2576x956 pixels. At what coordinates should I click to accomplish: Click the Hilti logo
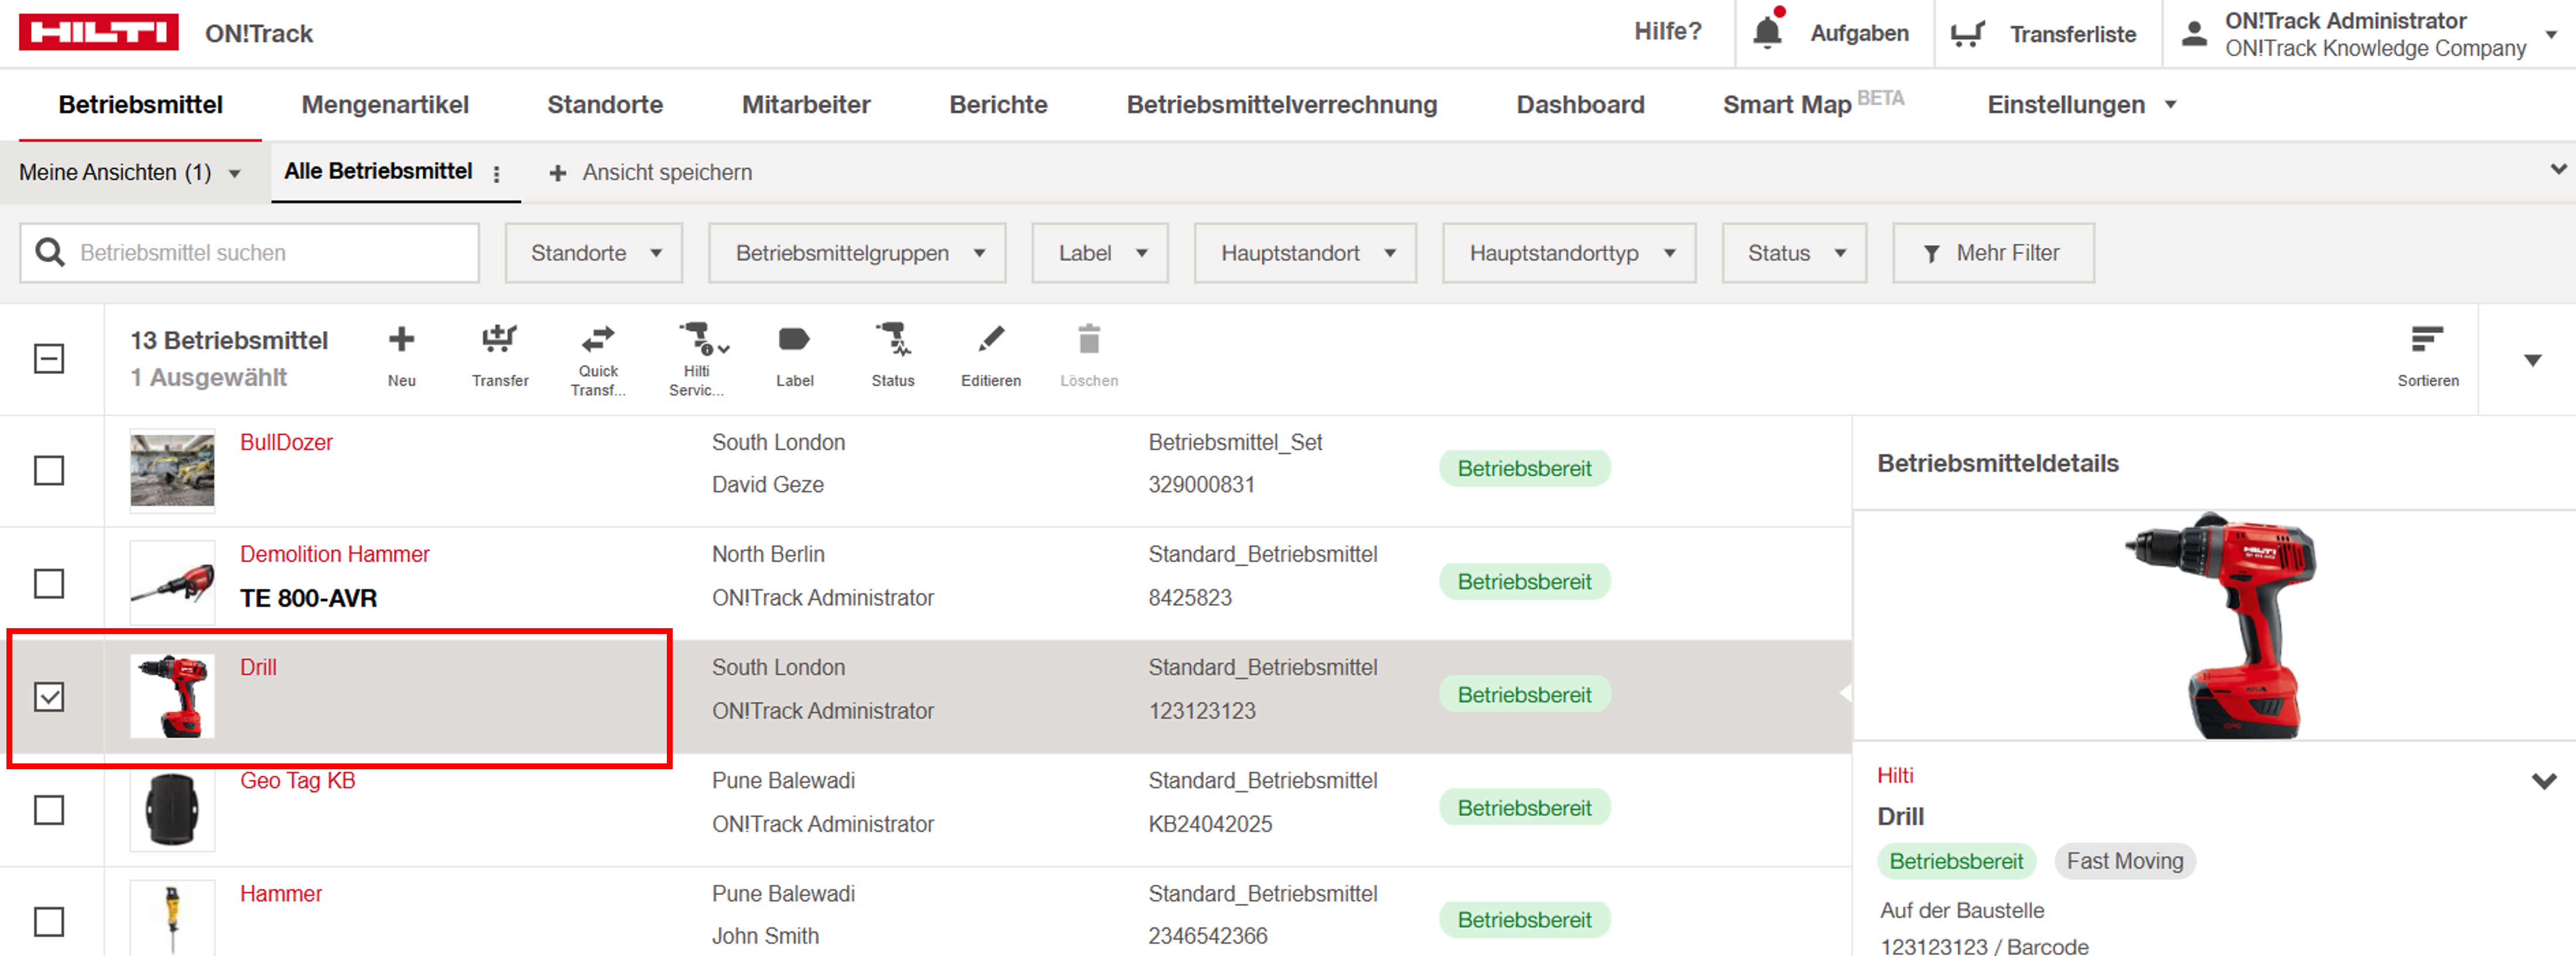tap(98, 32)
